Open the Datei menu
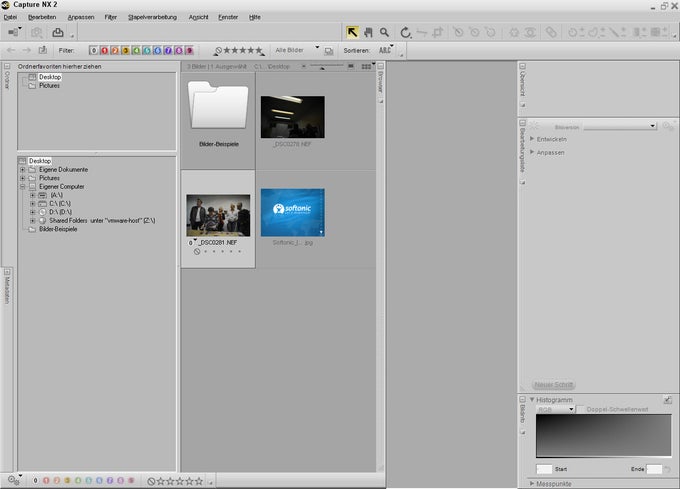The height and width of the screenshot is (489, 680). [x=10, y=17]
